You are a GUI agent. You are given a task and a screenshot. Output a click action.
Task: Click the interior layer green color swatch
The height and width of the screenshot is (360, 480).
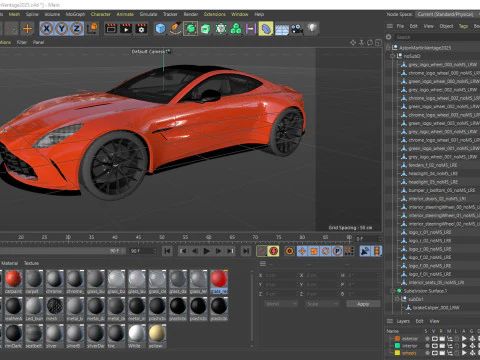coord(397,346)
